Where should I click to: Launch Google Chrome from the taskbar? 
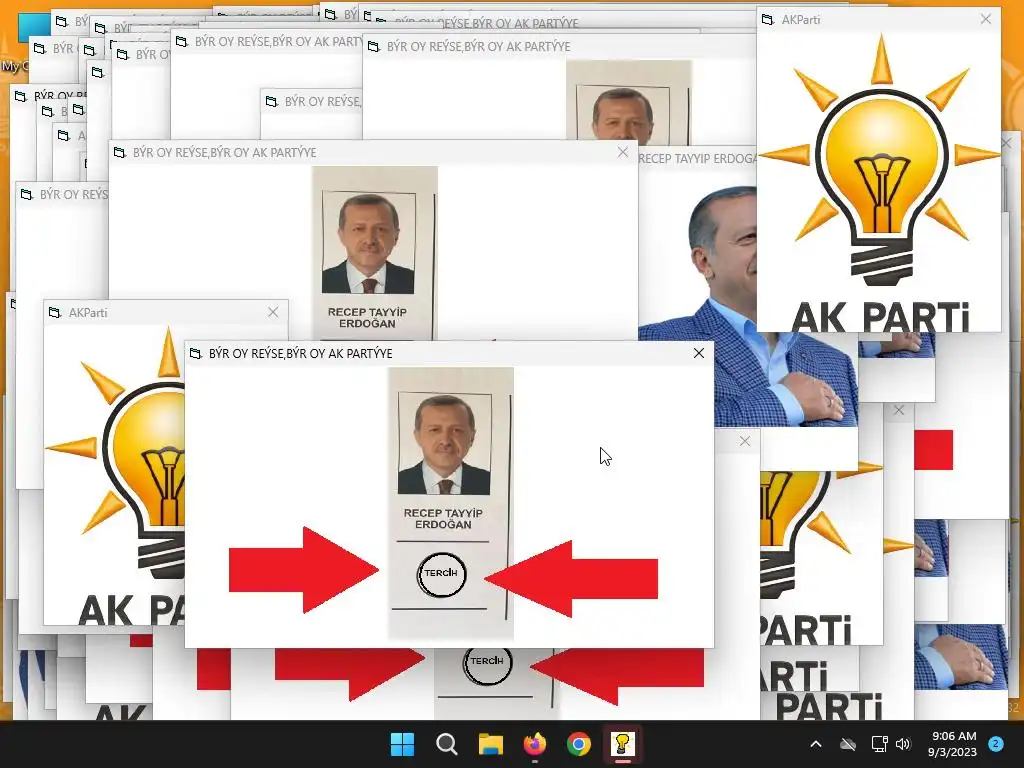click(579, 744)
